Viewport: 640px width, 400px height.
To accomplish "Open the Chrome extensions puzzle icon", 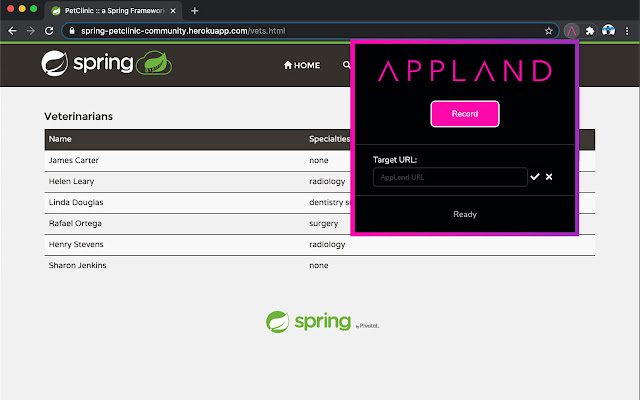I will click(590, 31).
